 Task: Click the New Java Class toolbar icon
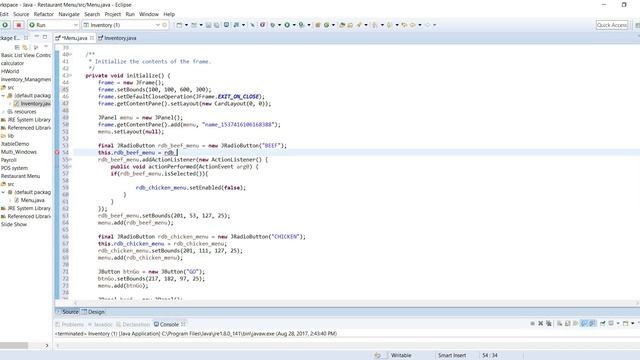(x=326, y=25)
